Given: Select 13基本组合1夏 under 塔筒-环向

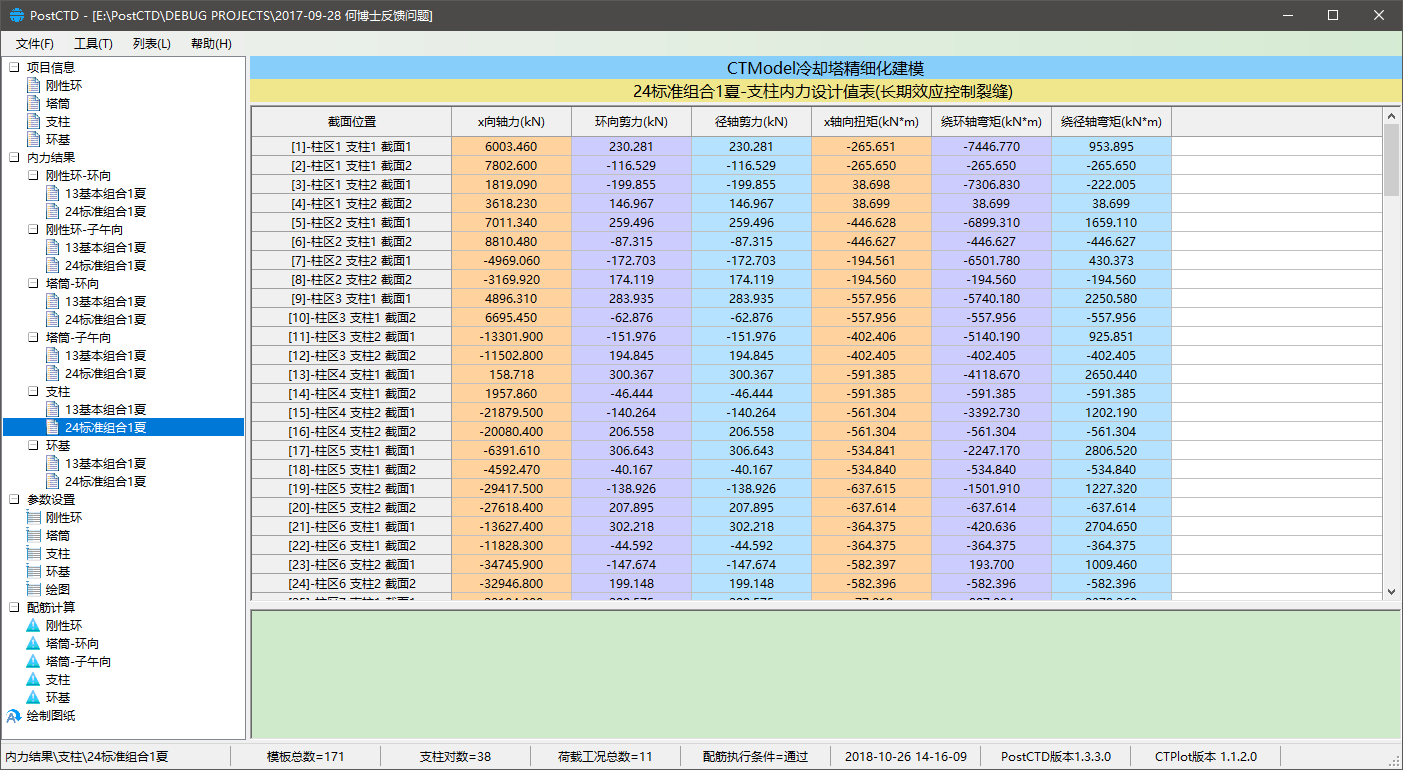Looking at the screenshot, I should point(106,302).
